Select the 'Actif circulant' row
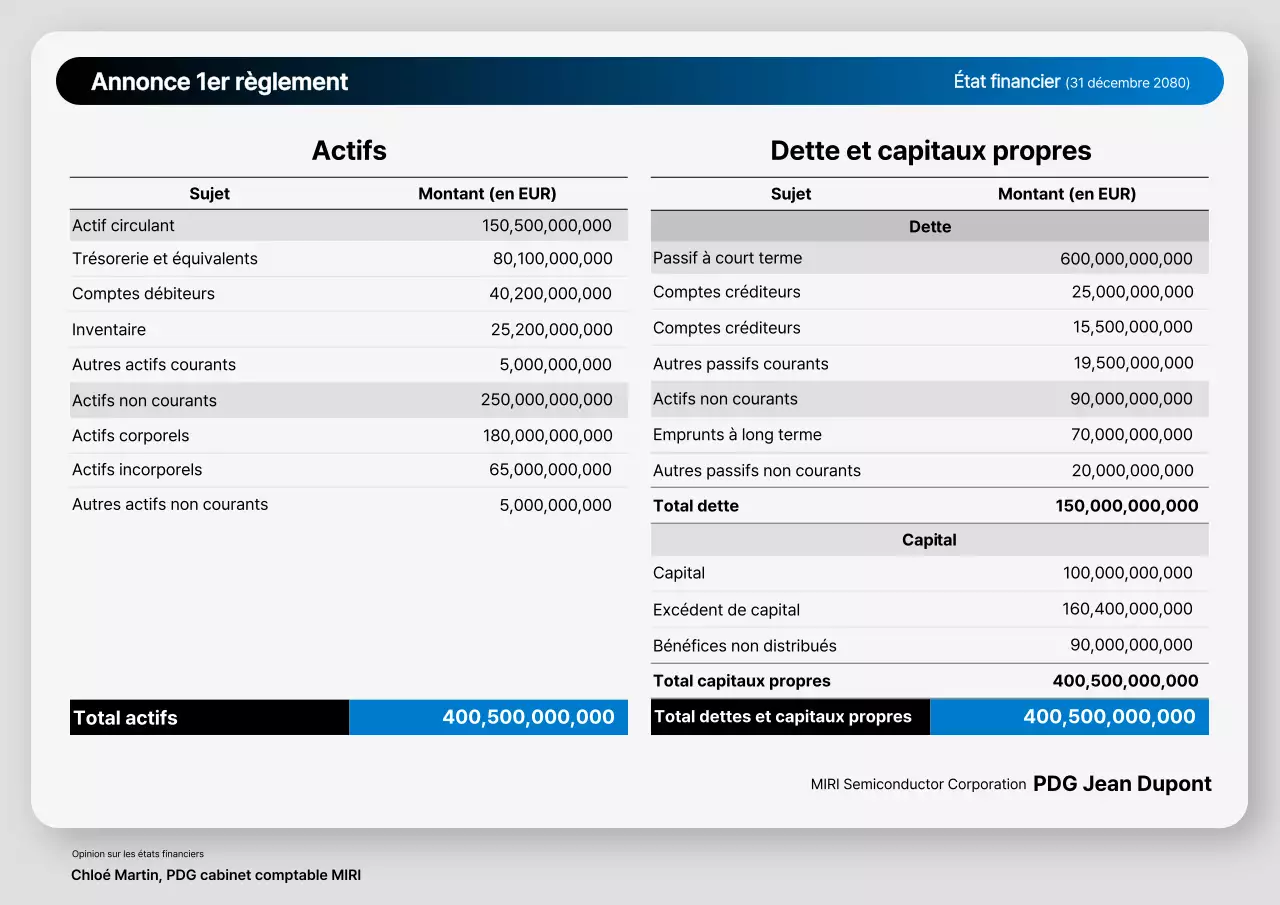Screen dimensions: 1280x905 click(348, 226)
